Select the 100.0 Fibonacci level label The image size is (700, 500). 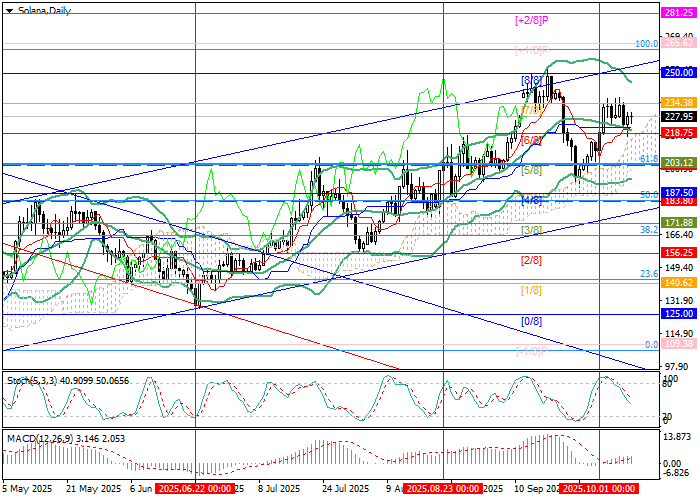pos(646,43)
